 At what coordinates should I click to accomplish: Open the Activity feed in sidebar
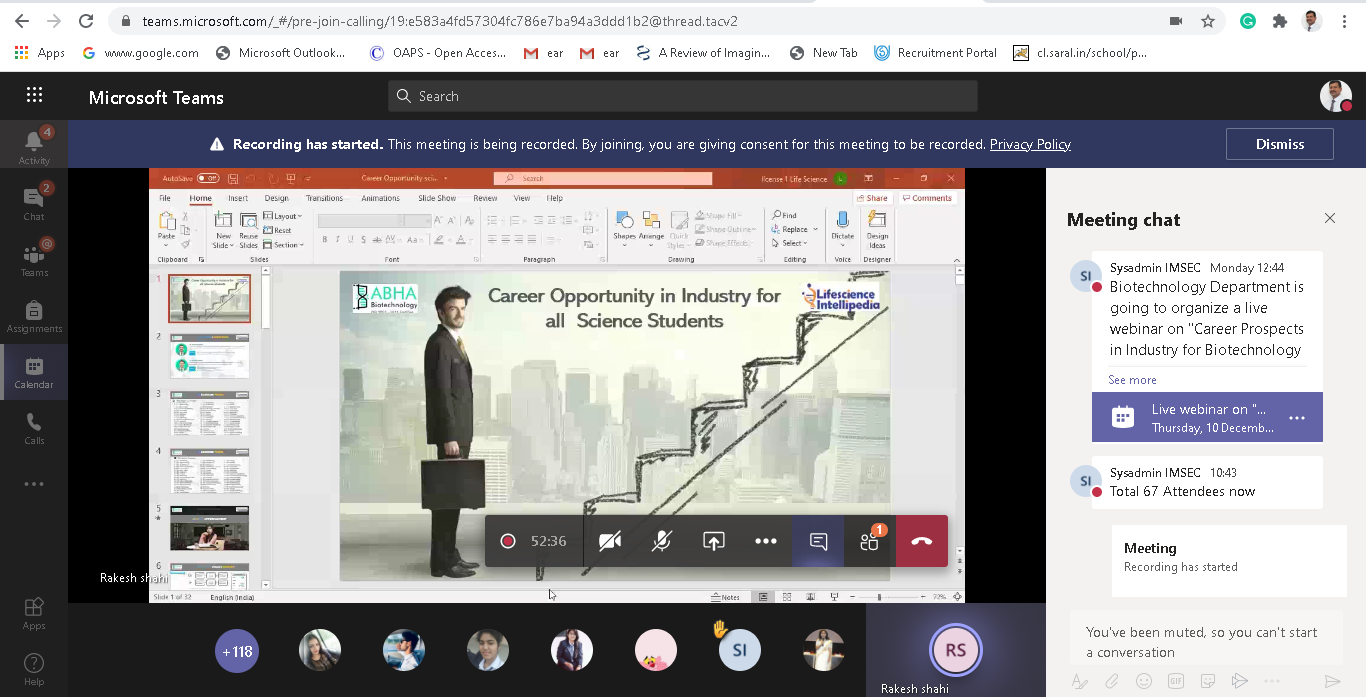click(x=34, y=146)
